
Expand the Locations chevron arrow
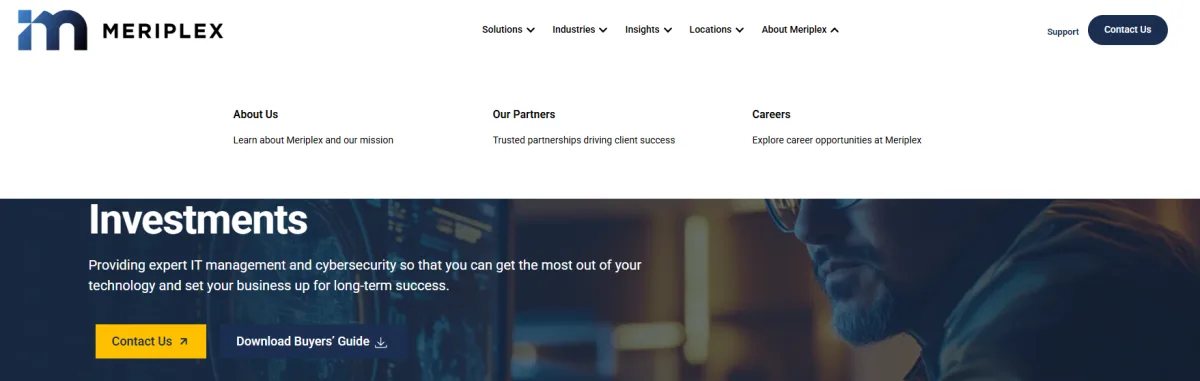click(x=739, y=30)
